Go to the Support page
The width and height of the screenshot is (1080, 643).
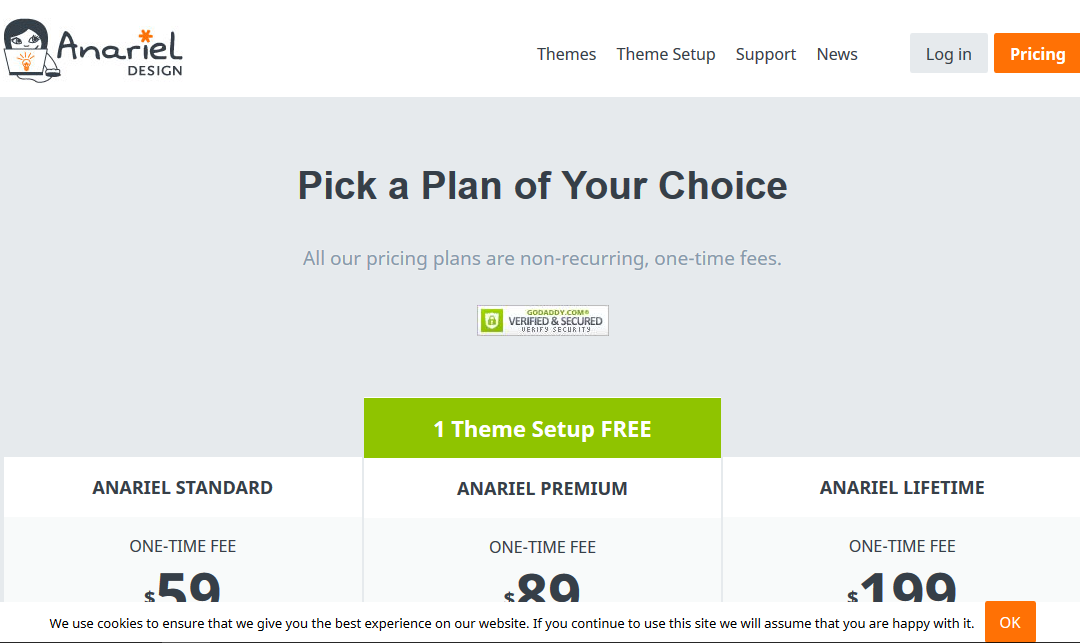[x=765, y=54]
